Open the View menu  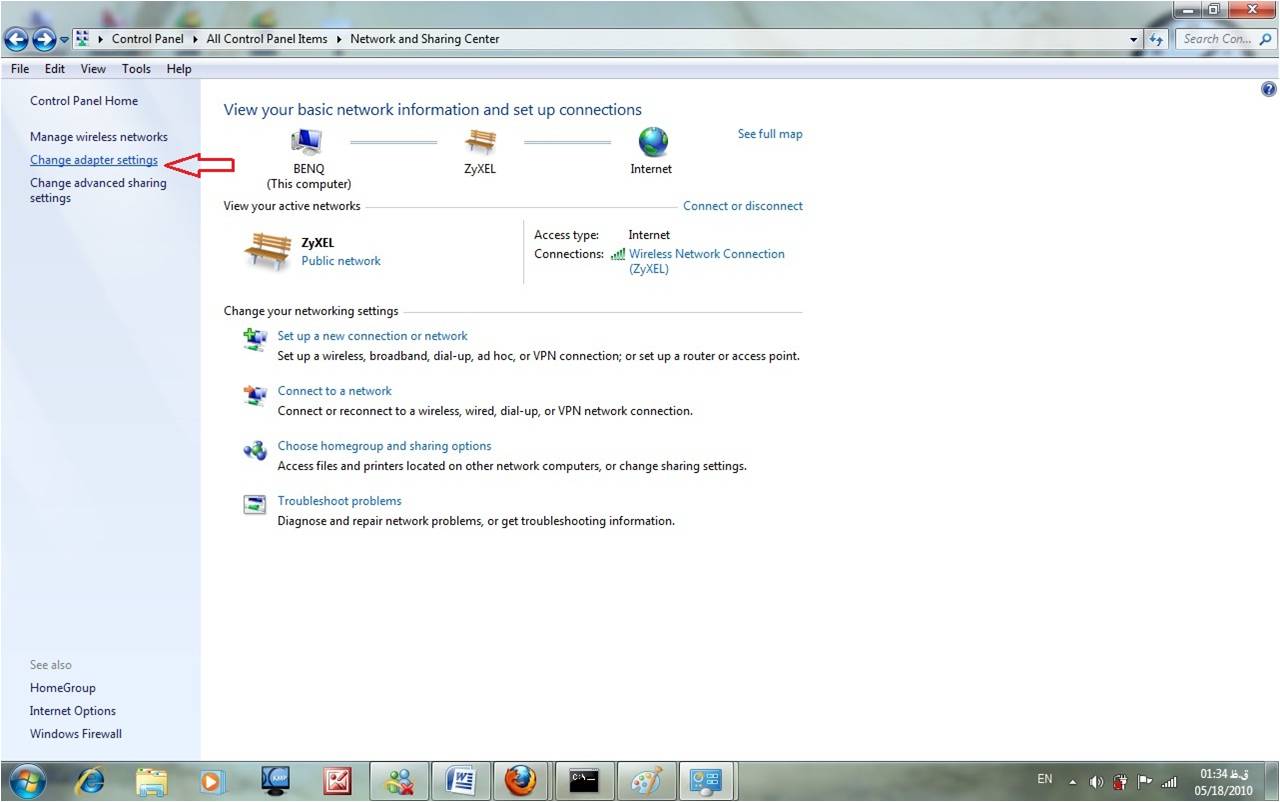(93, 69)
